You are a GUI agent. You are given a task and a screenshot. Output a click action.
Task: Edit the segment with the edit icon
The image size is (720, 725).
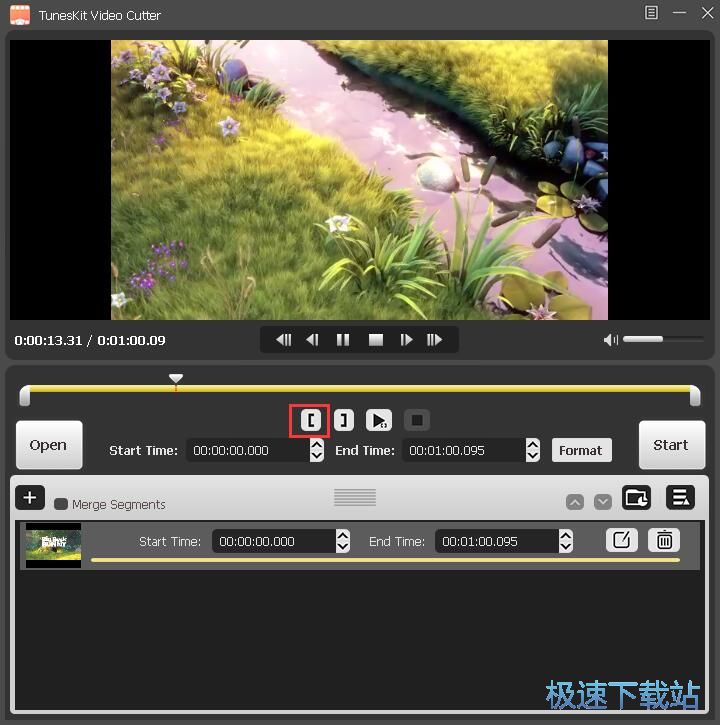point(622,540)
